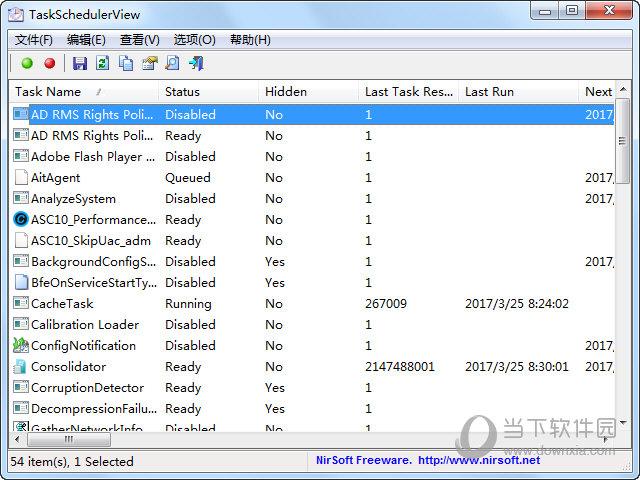The height and width of the screenshot is (480, 640).
Task: Open the 文件(F) menu
Action: coord(34,40)
